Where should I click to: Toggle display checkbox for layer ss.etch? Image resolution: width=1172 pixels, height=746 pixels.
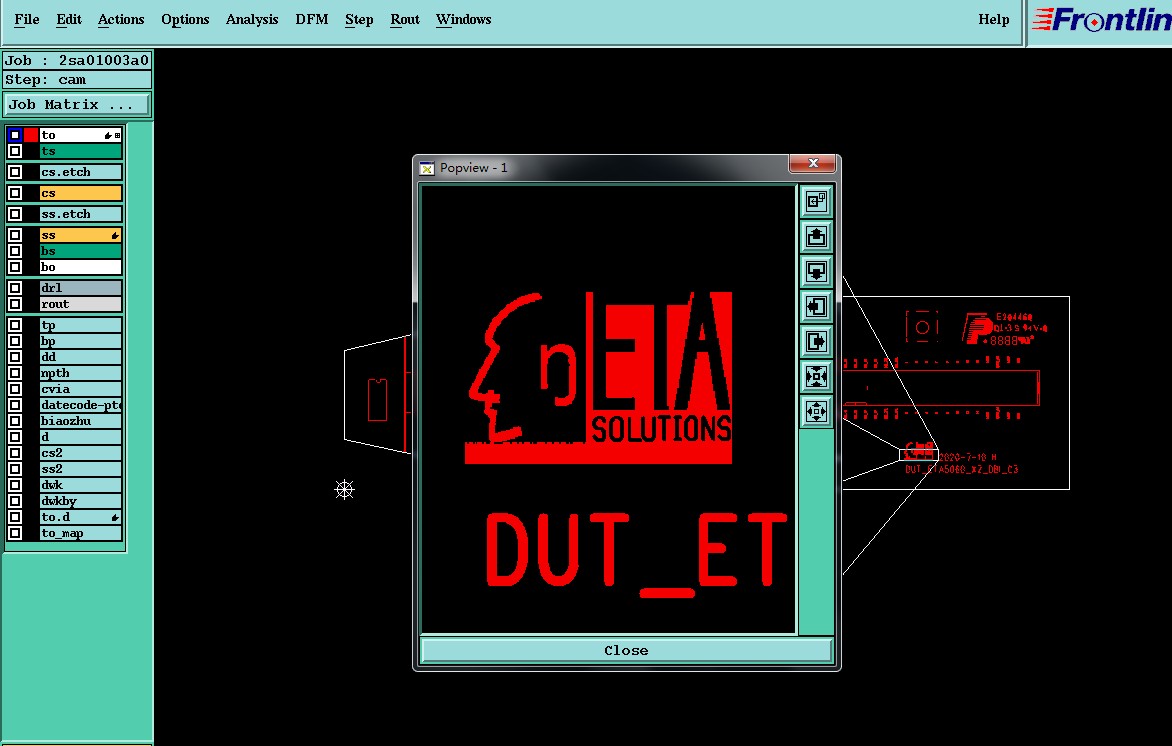click(15, 214)
